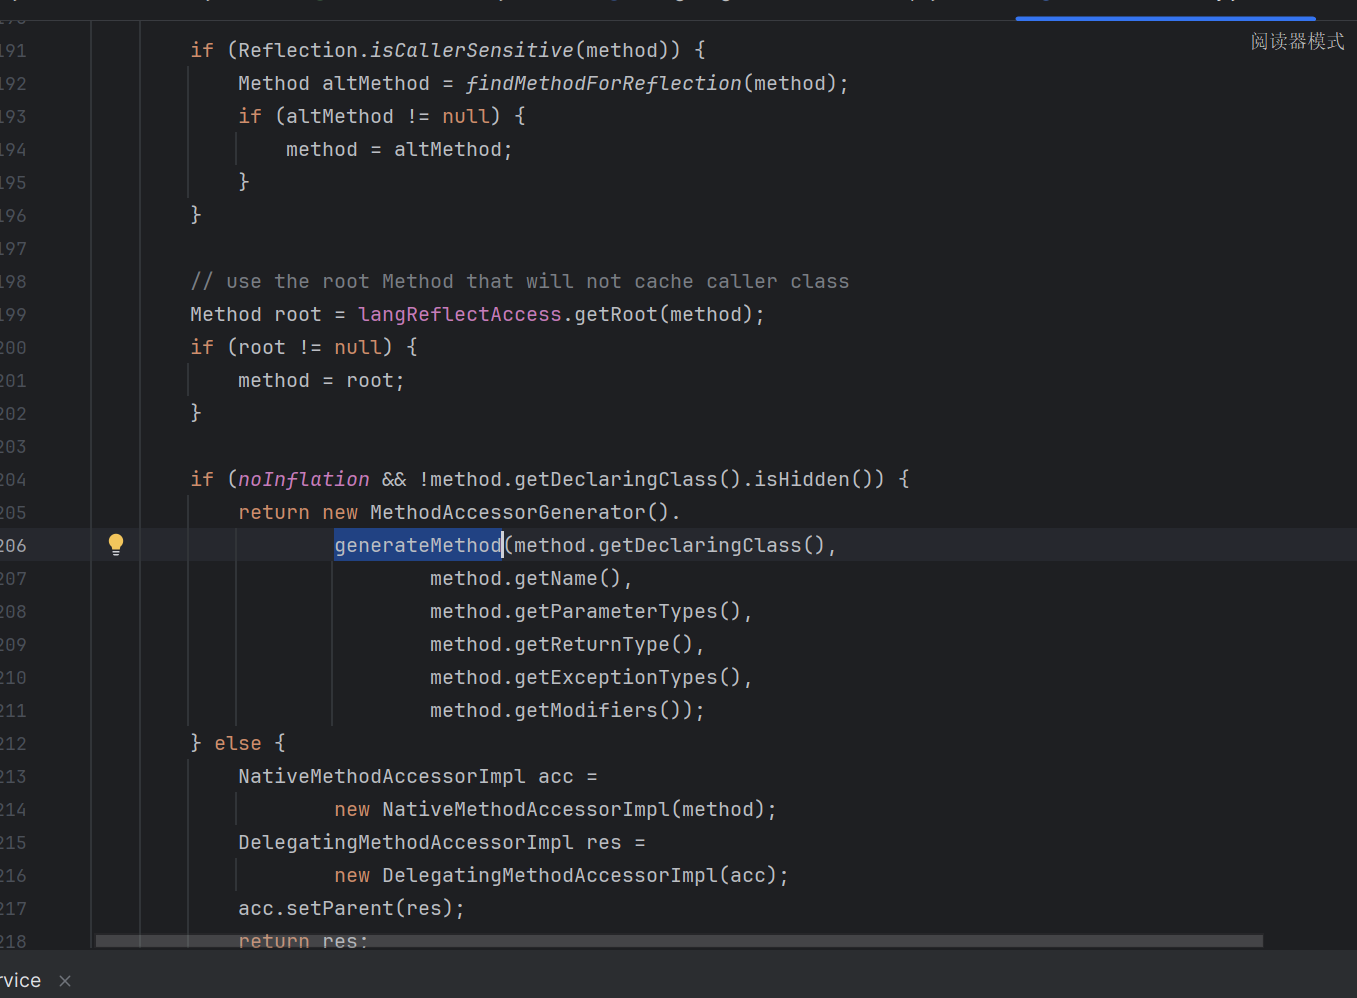Click the noInflation variable
Image resolution: width=1357 pixels, height=998 pixels.
click(x=304, y=479)
